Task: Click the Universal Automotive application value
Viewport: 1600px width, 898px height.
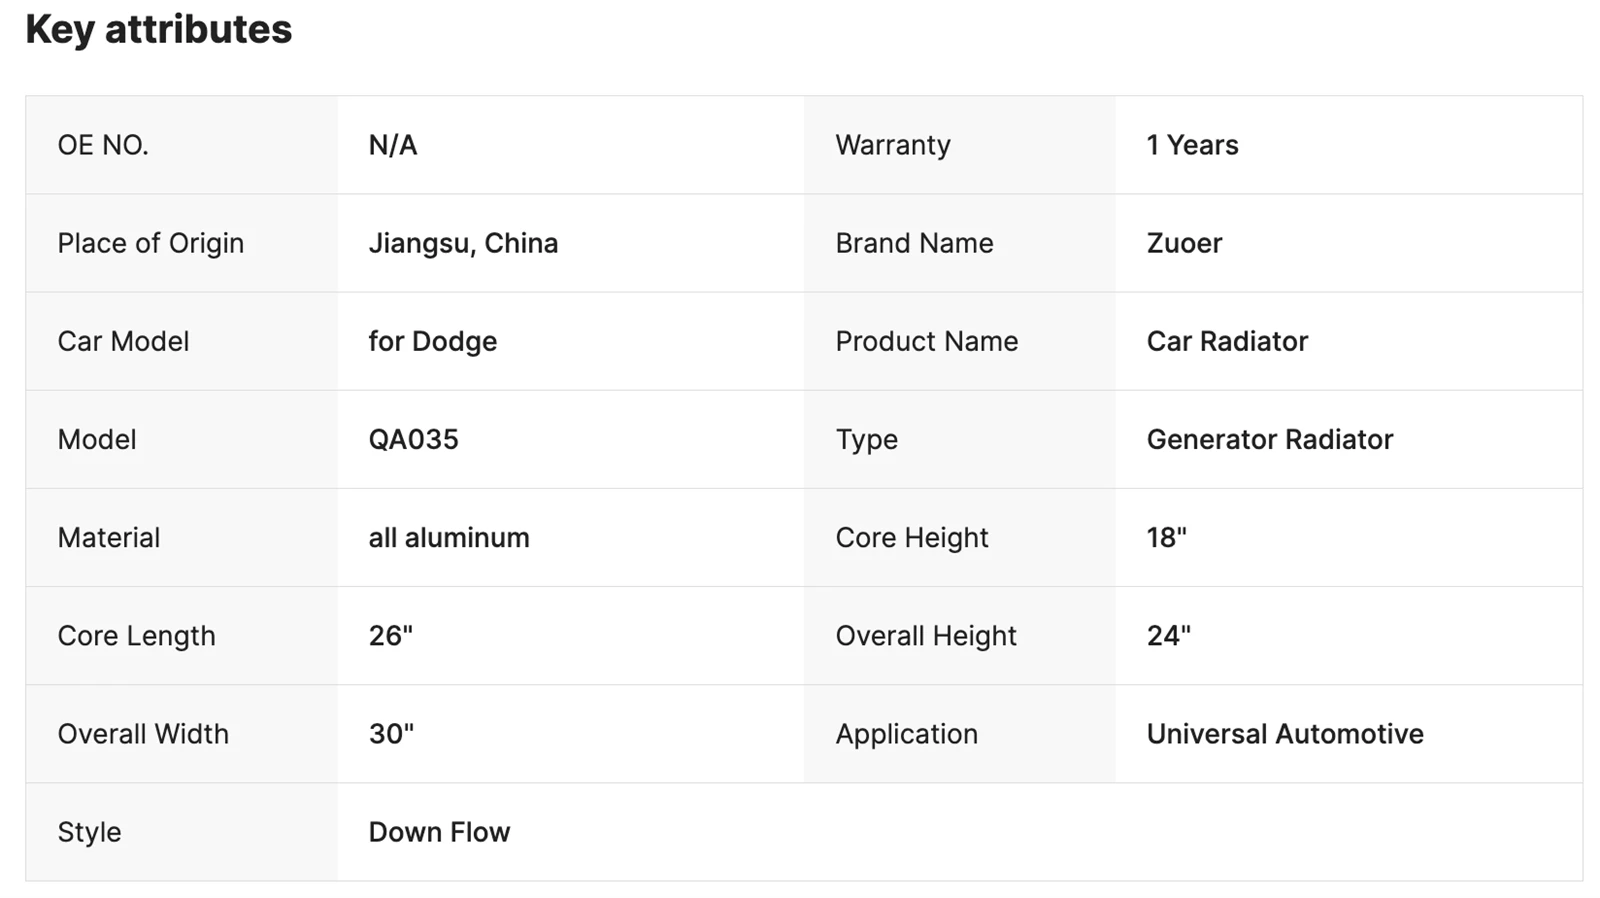Action: click(x=1285, y=733)
